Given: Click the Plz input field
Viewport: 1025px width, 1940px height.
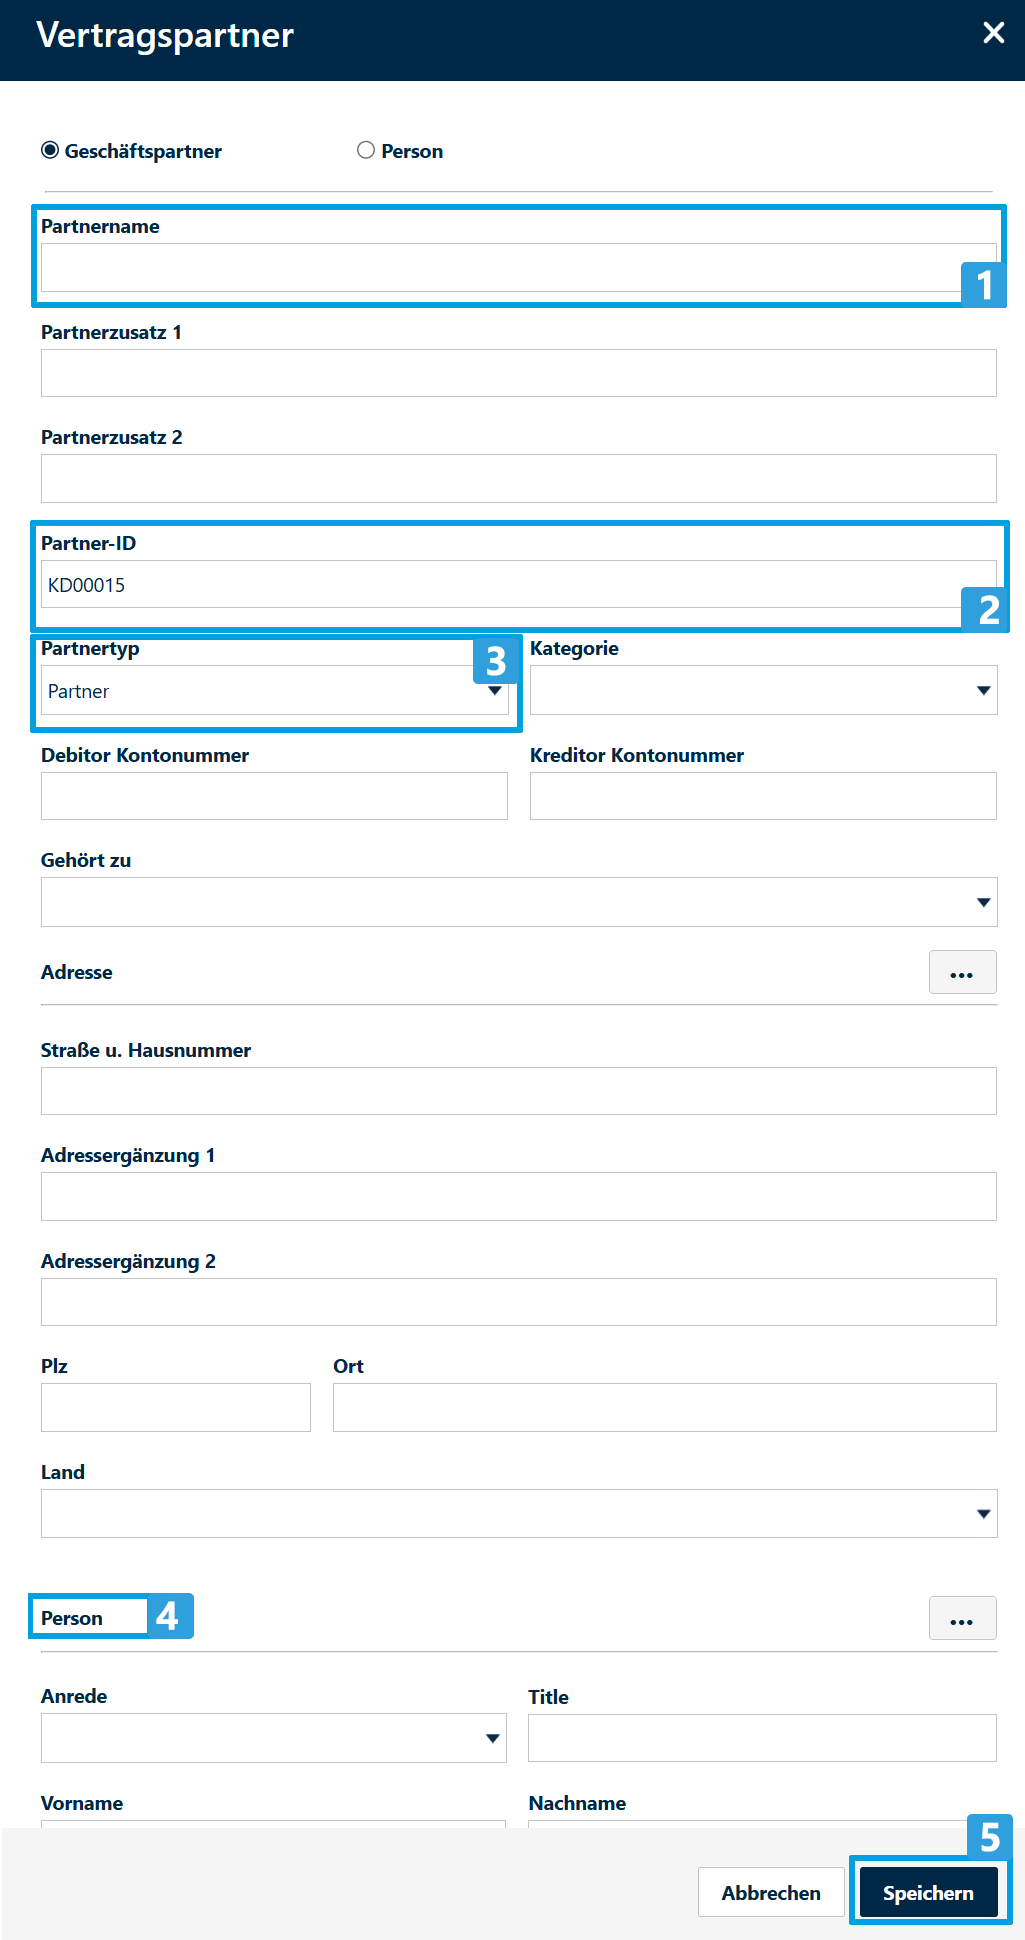Looking at the screenshot, I should (x=175, y=1407).
